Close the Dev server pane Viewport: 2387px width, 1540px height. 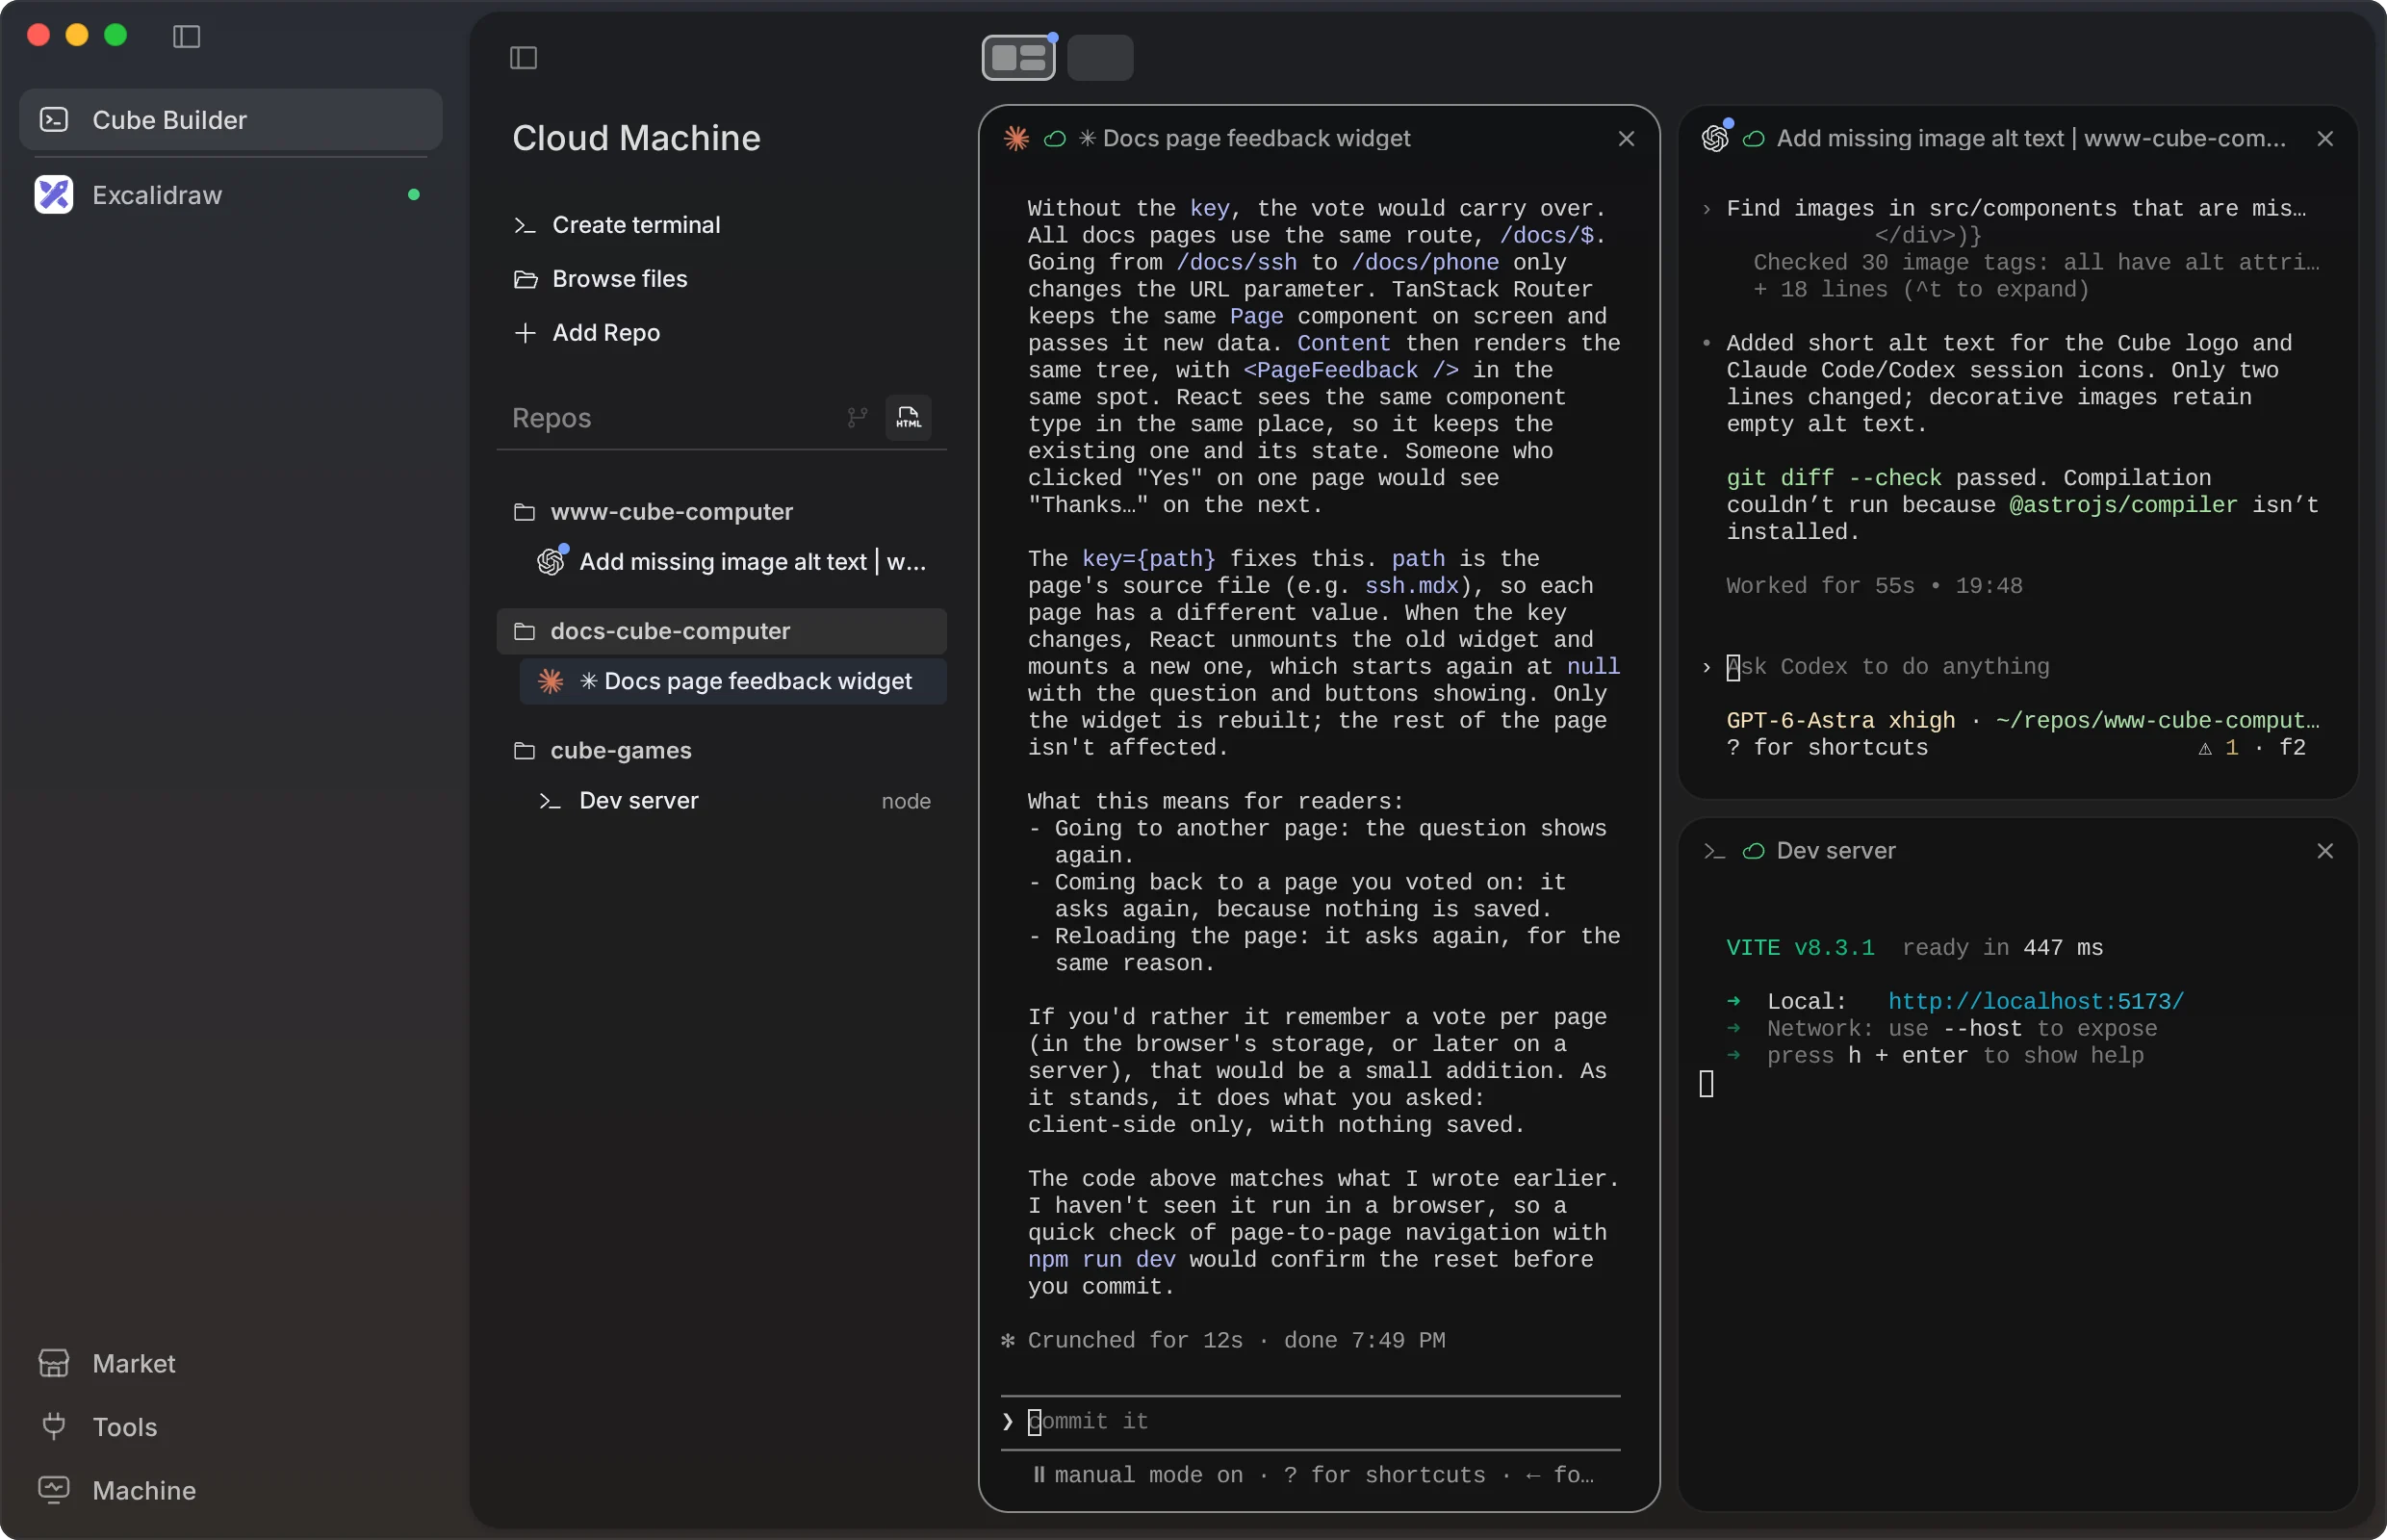tap(2325, 851)
